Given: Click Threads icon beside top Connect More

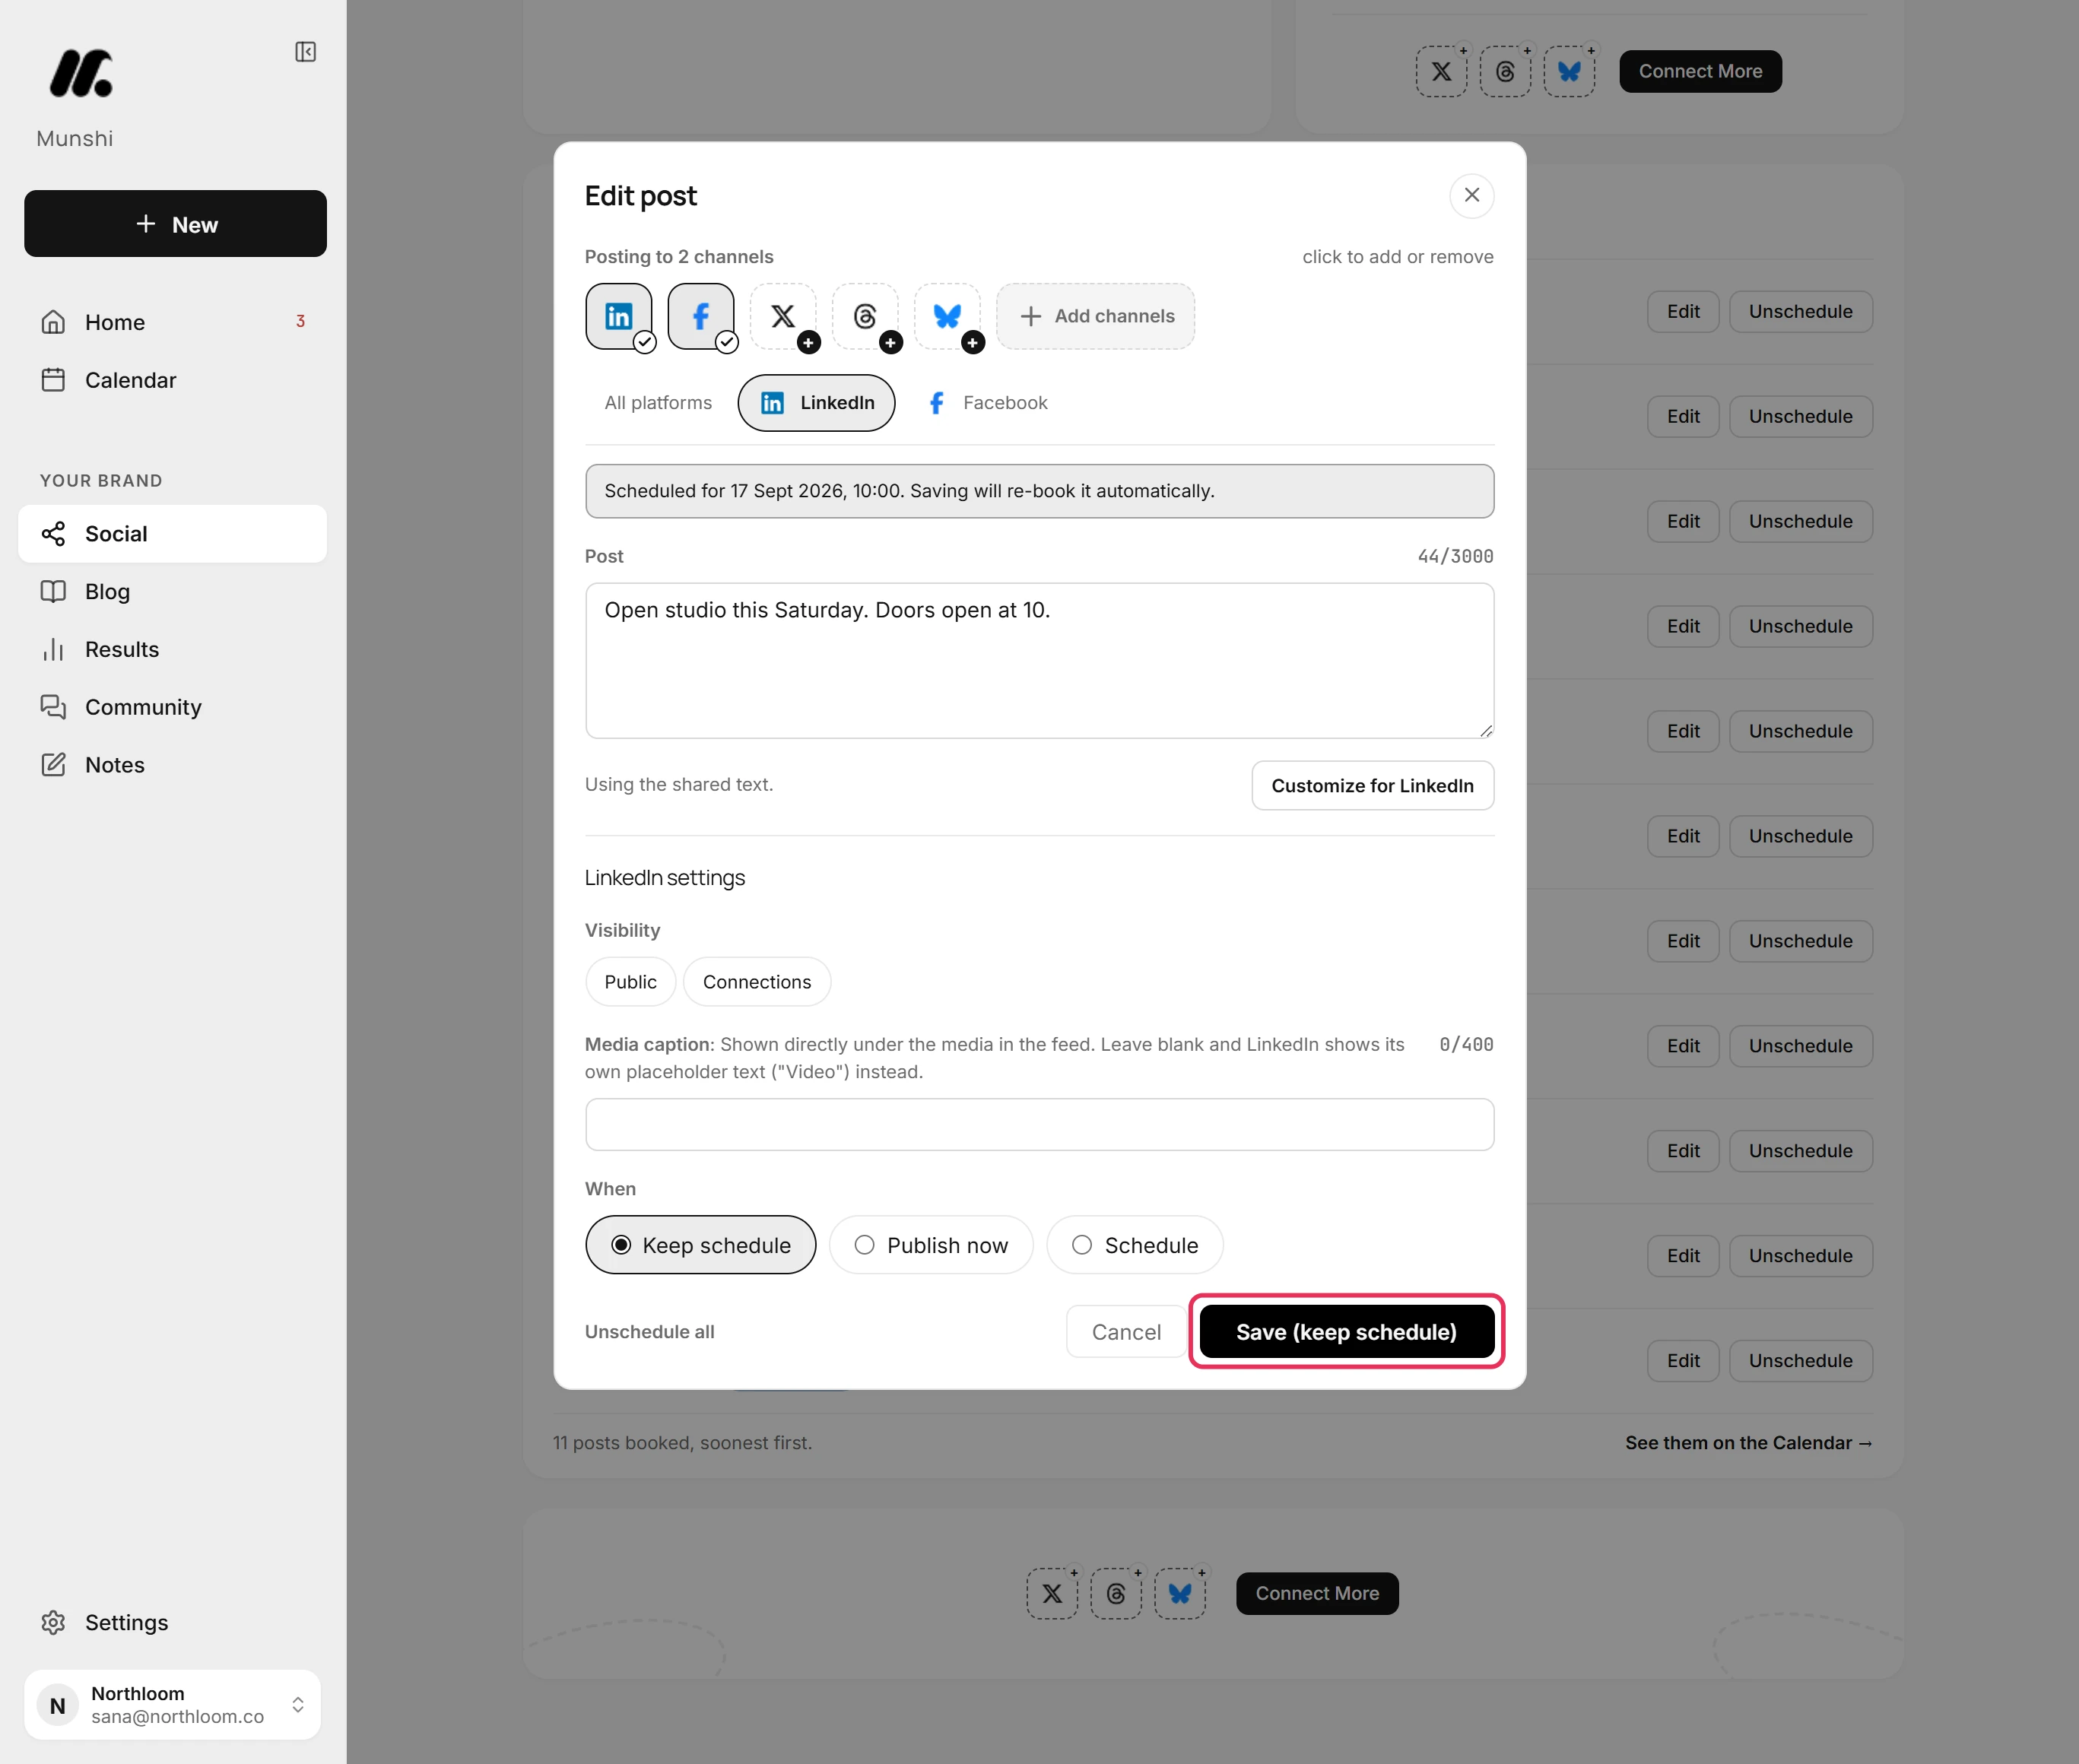Looking at the screenshot, I should click(1505, 71).
